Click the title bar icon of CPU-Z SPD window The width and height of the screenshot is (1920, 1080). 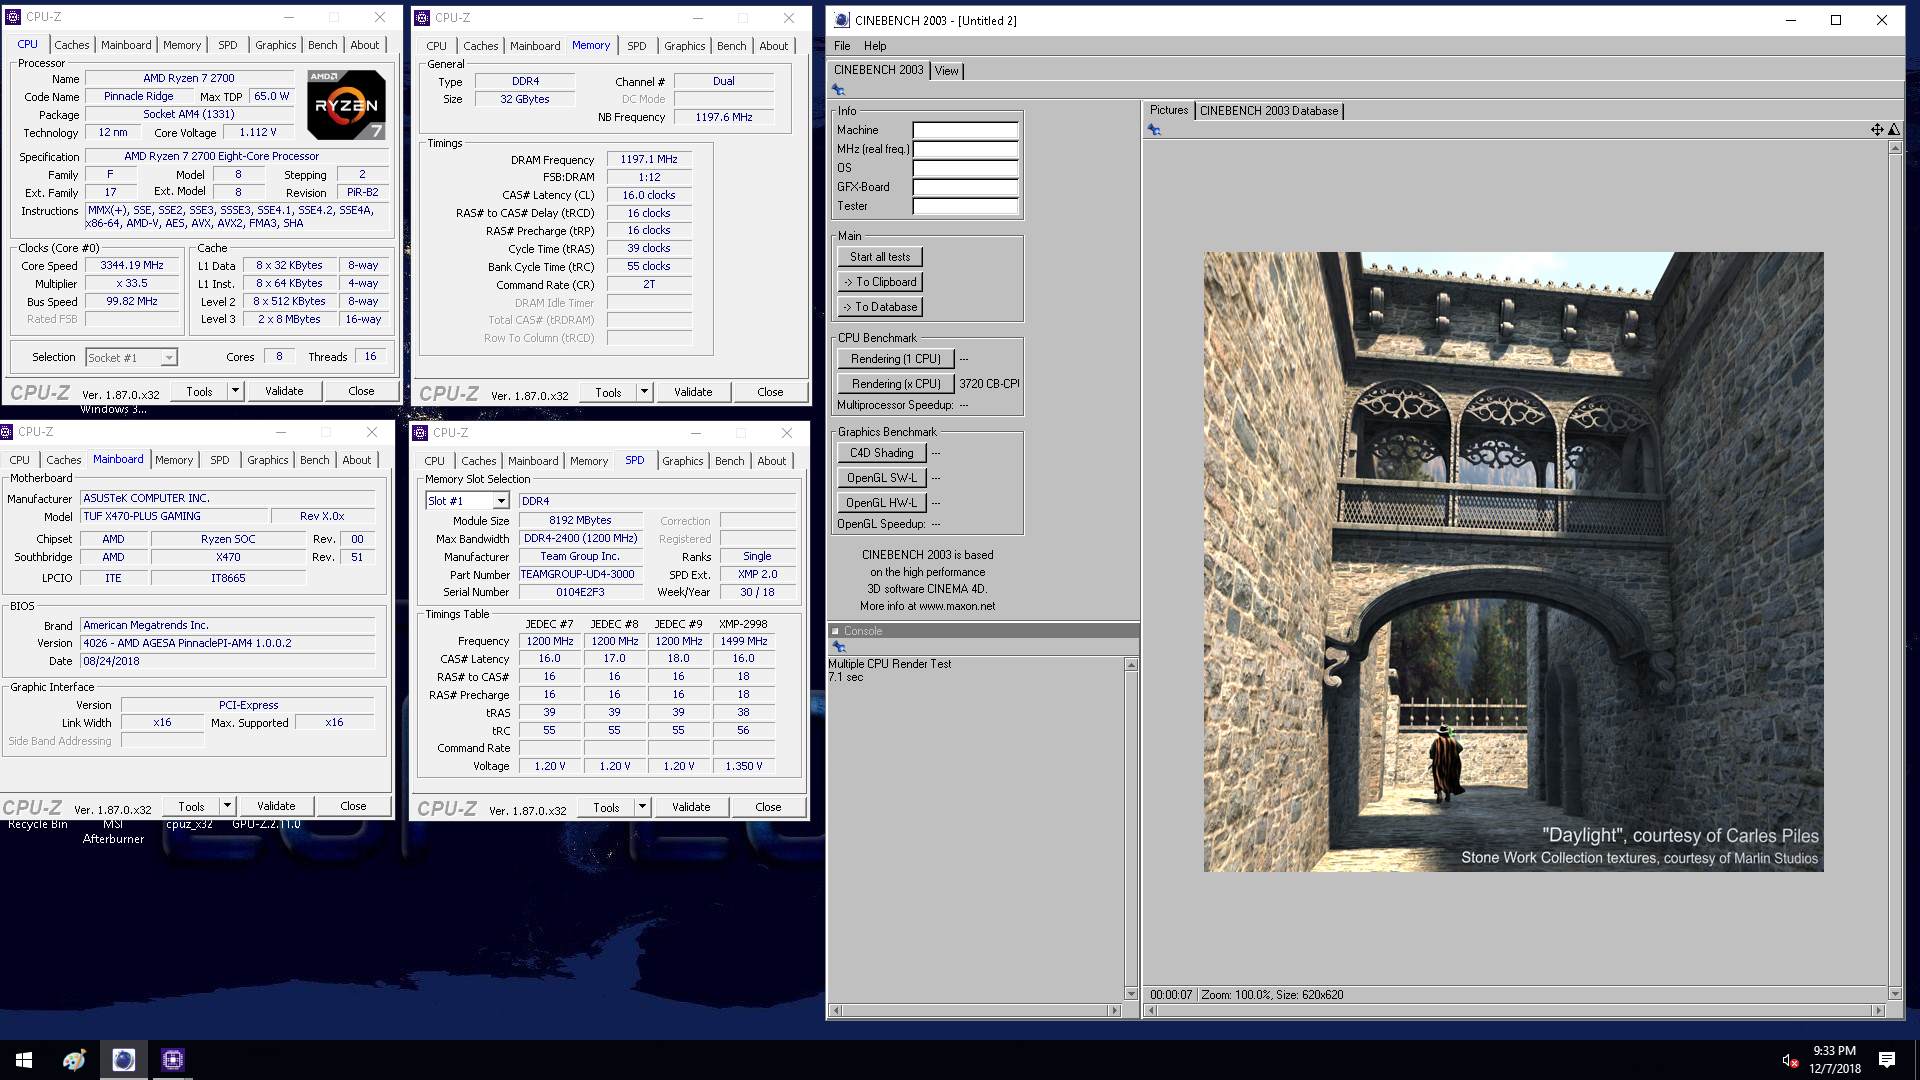coord(420,433)
